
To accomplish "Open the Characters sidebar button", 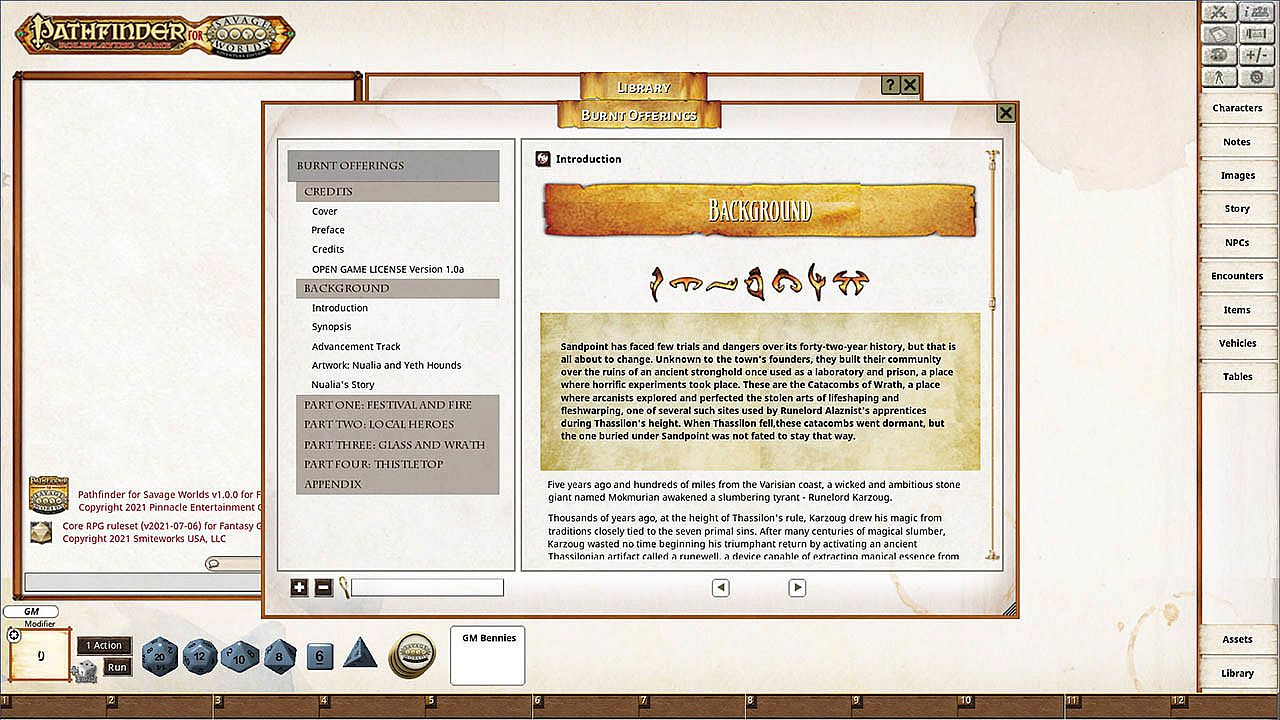I will click(1237, 108).
